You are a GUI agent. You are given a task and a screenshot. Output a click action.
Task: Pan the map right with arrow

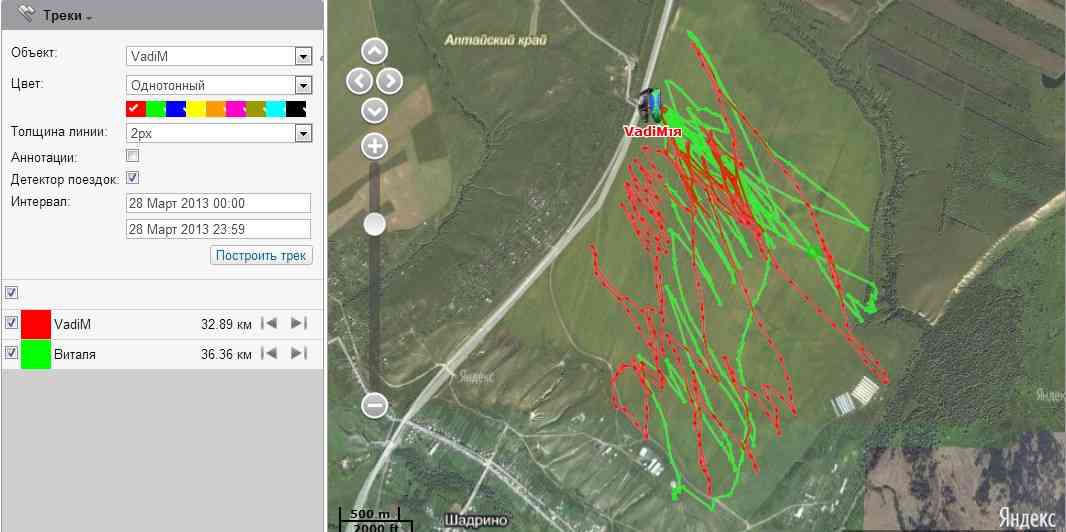coord(390,81)
